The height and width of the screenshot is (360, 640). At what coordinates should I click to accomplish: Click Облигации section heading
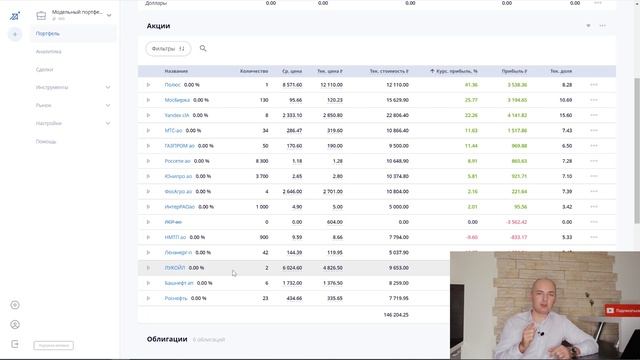[167, 339]
